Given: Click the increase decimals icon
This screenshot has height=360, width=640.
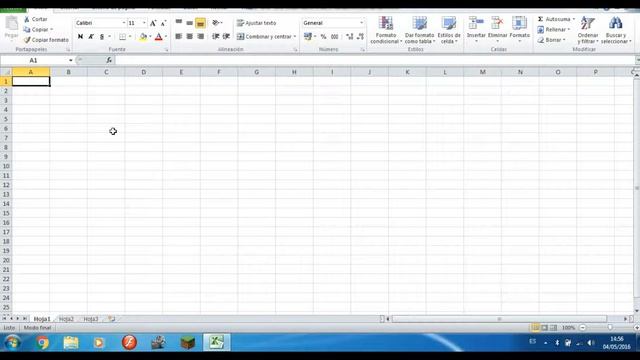Looking at the screenshot, I should point(349,37).
